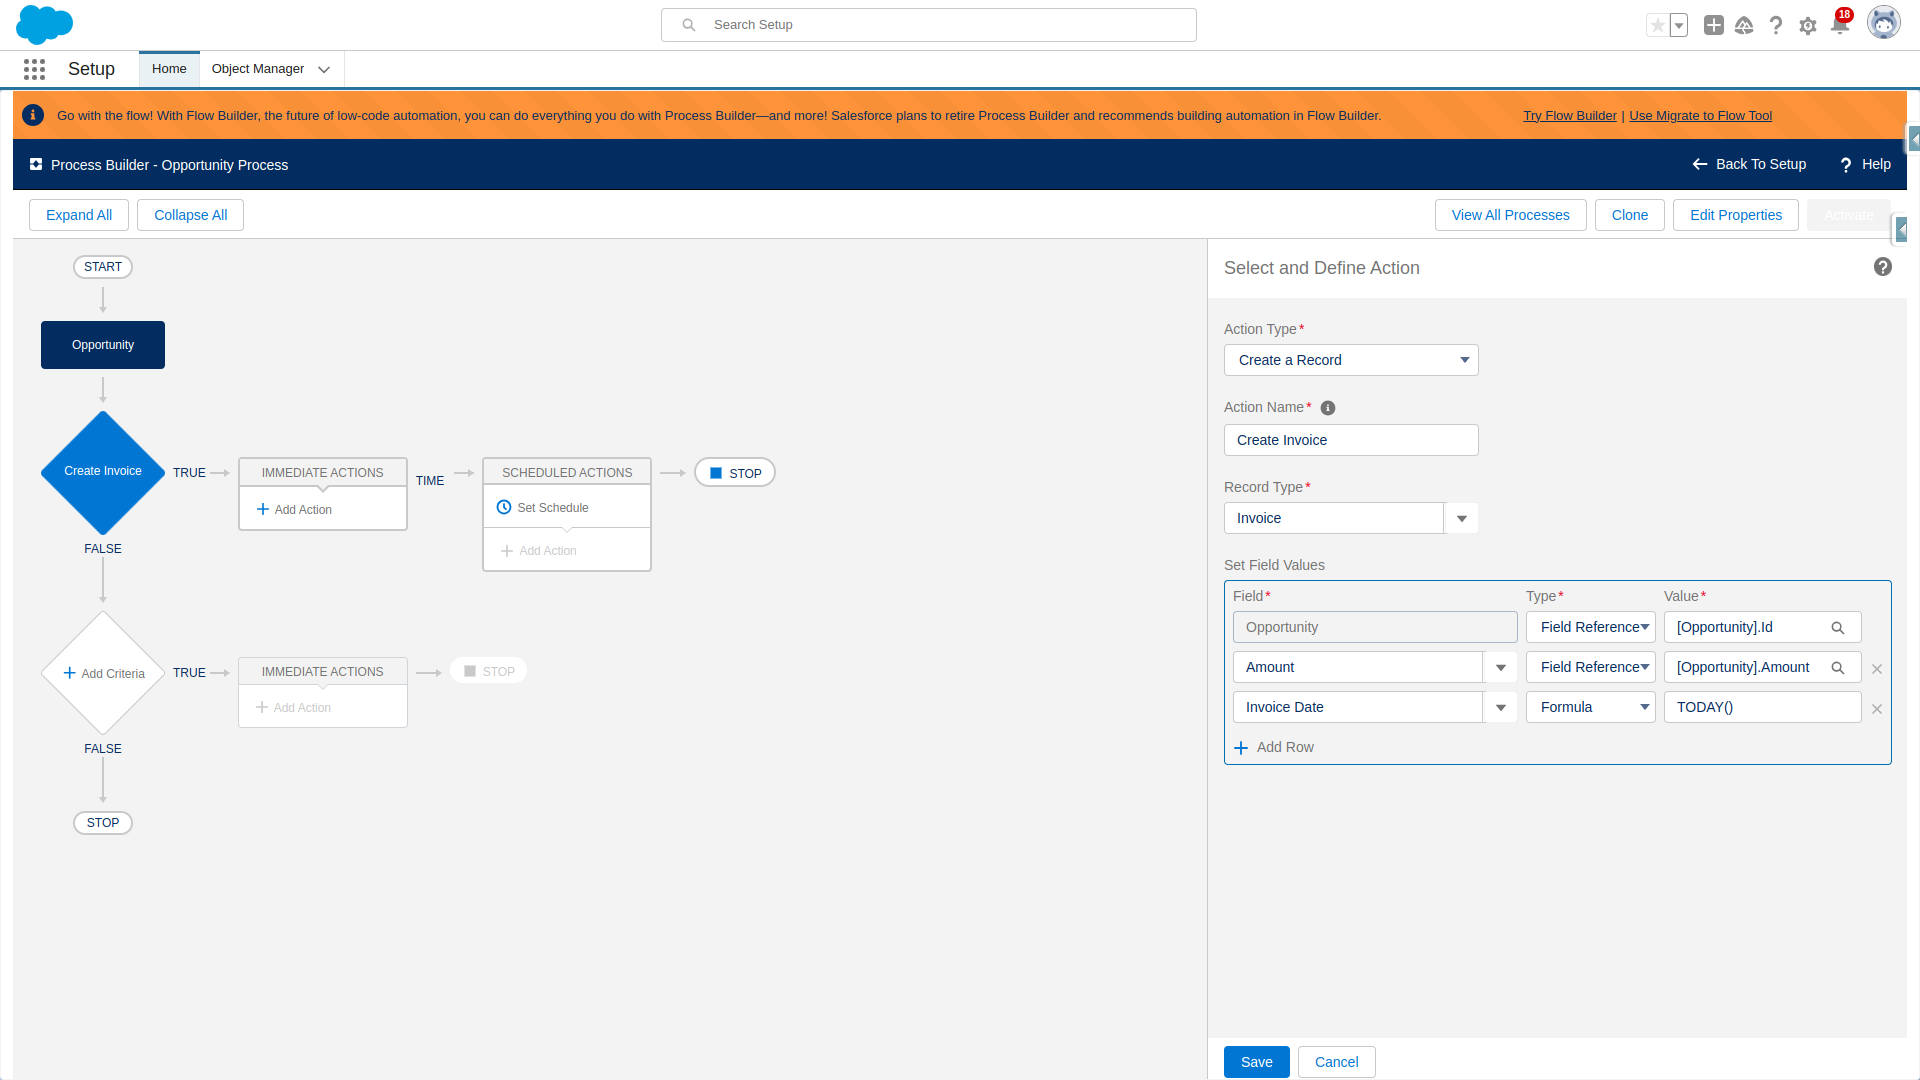The width and height of the screenshot is (1920, 1080).
Task: Switch to the Home tab
Action: [168, 69]
